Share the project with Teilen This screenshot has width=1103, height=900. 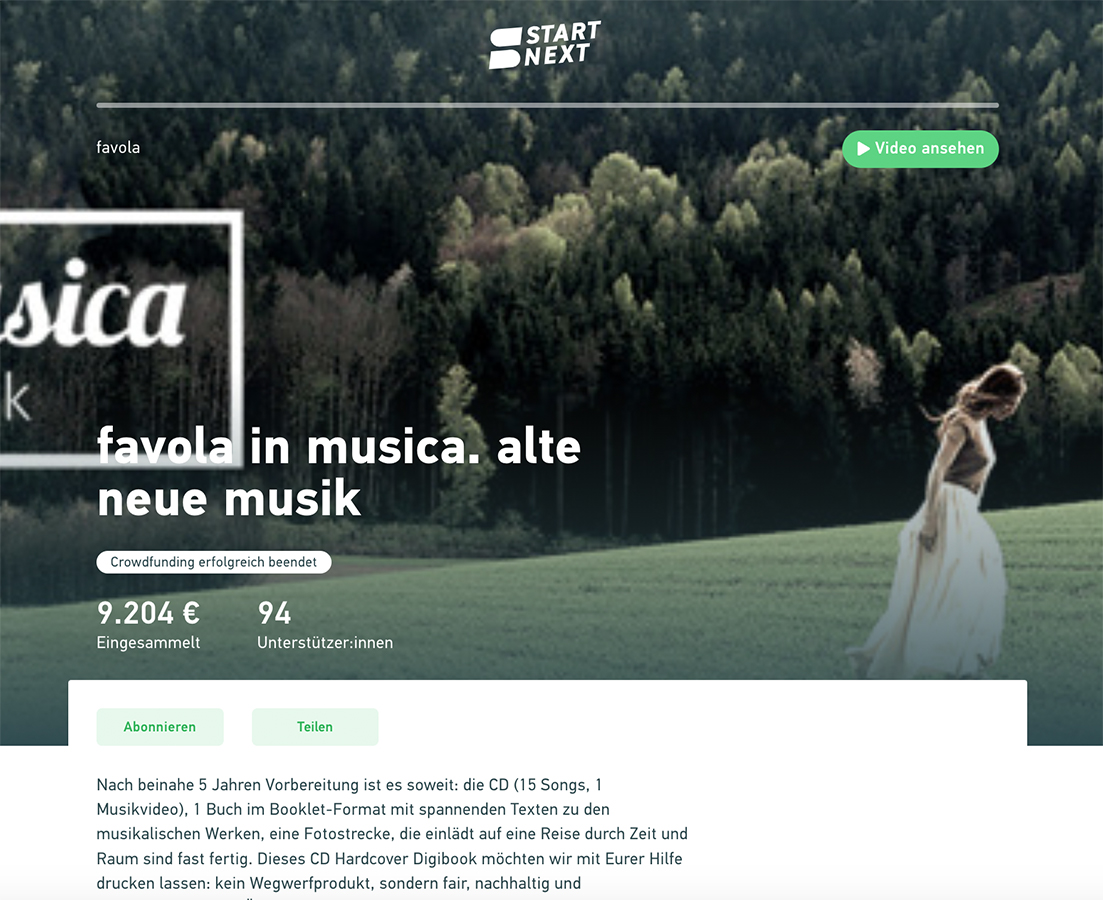click(315, 727)
